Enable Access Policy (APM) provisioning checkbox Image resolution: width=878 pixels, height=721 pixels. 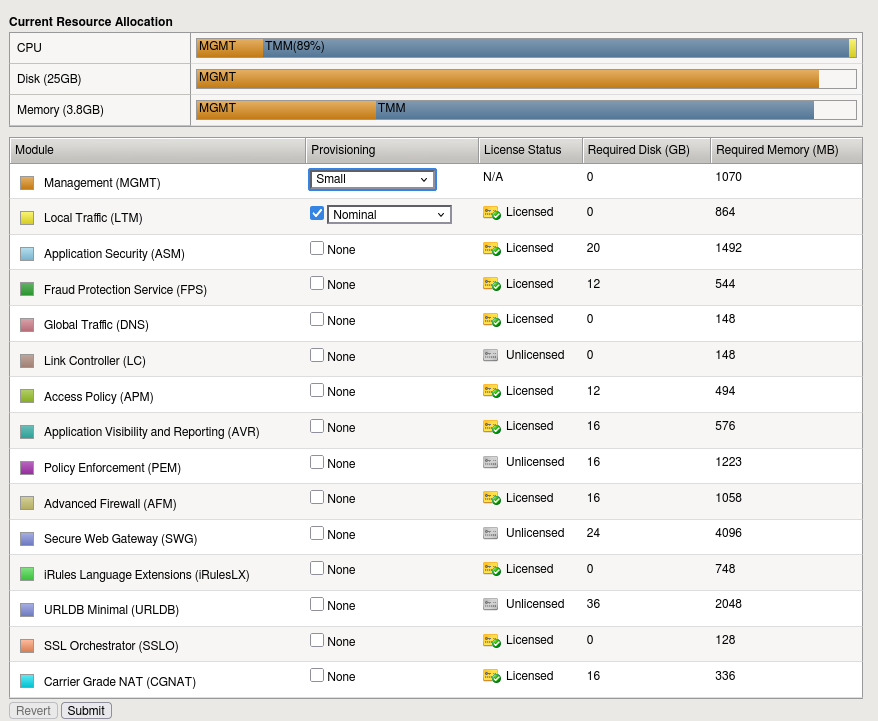pyautogui.click(x=317, y=390)
